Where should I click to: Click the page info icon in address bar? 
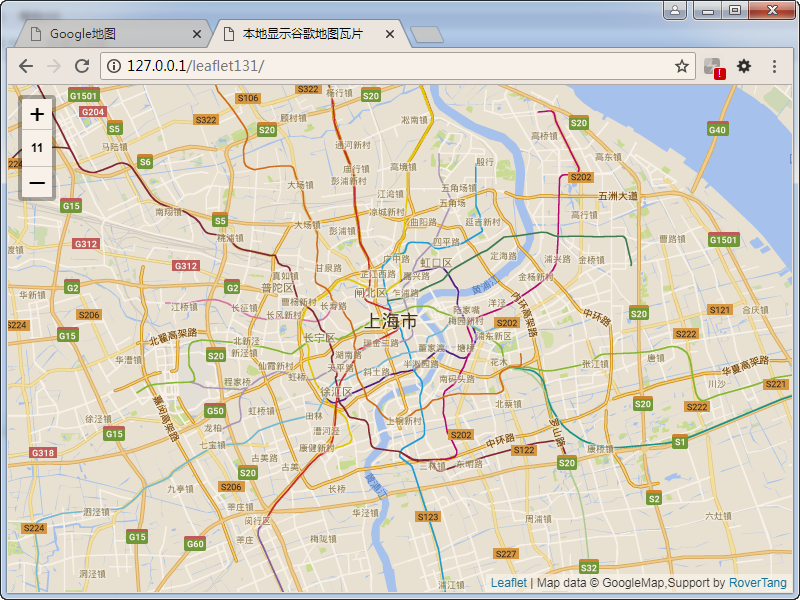pyautogui.click(x=113, y=66)
